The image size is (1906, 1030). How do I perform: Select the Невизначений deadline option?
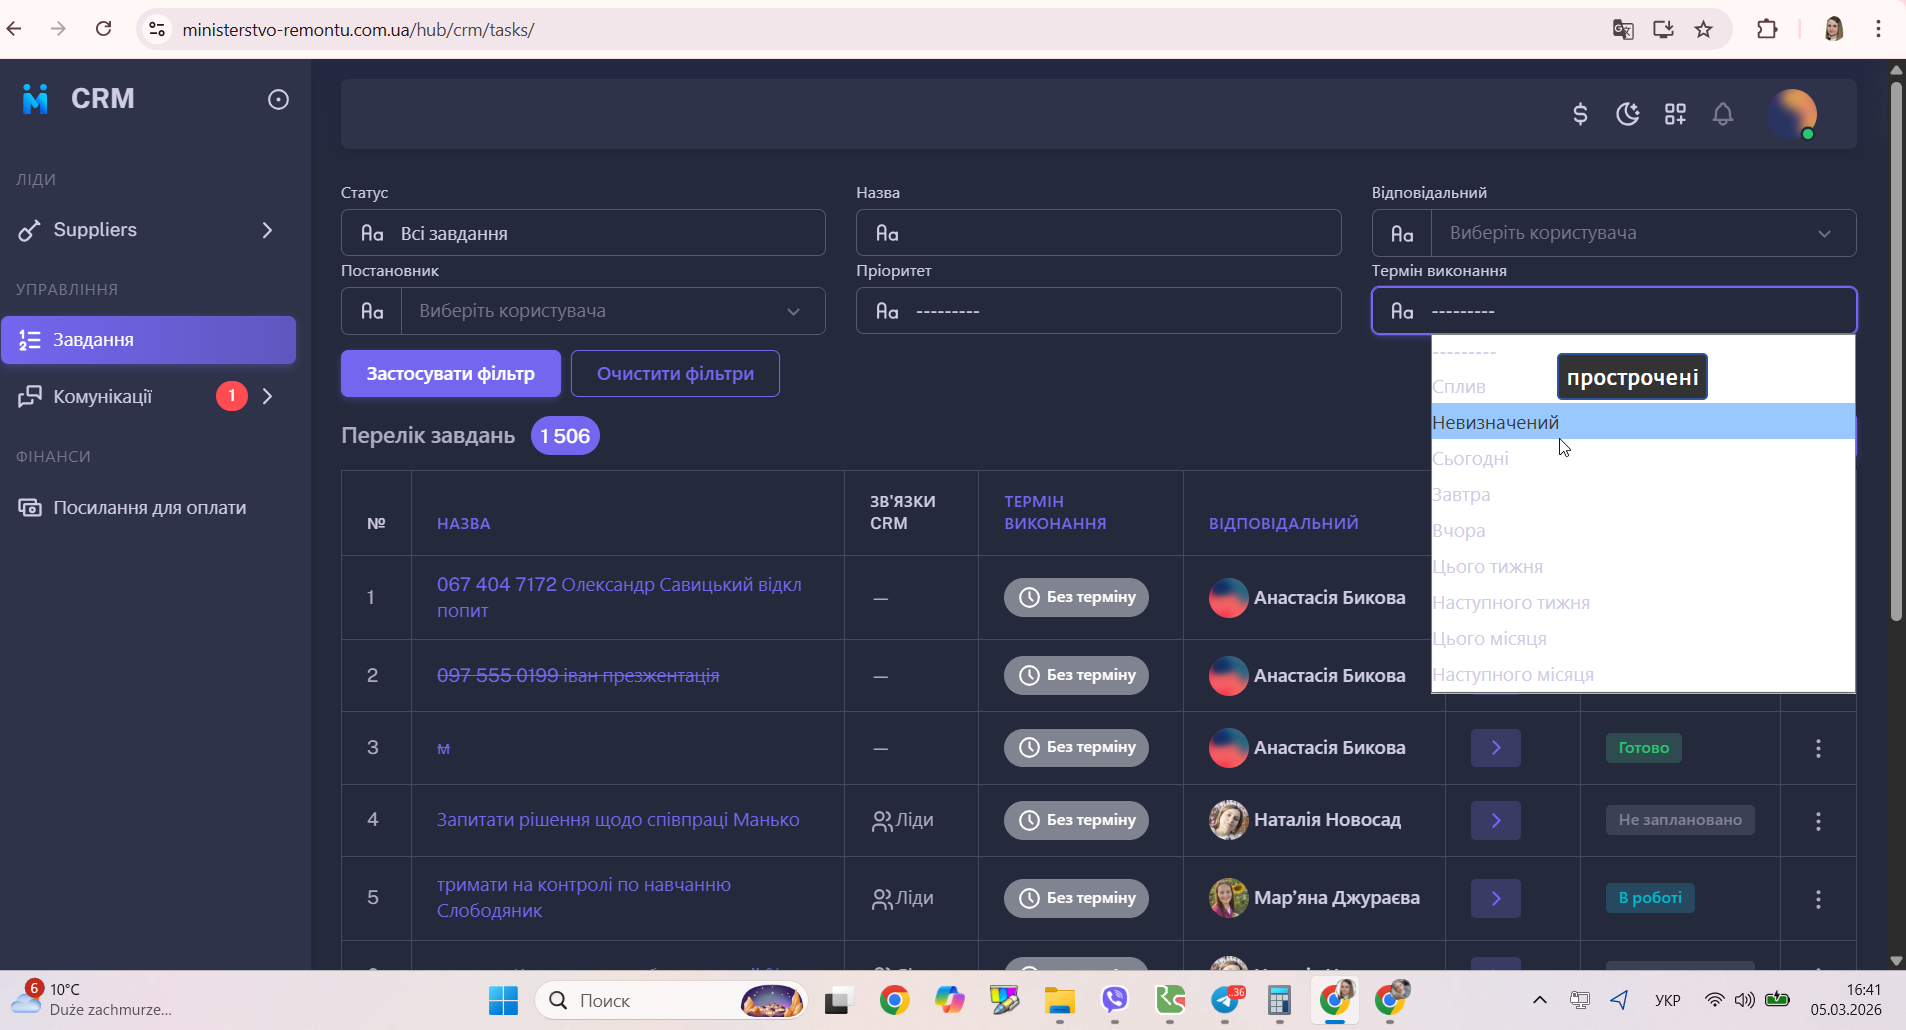(x=1643, y=422)
